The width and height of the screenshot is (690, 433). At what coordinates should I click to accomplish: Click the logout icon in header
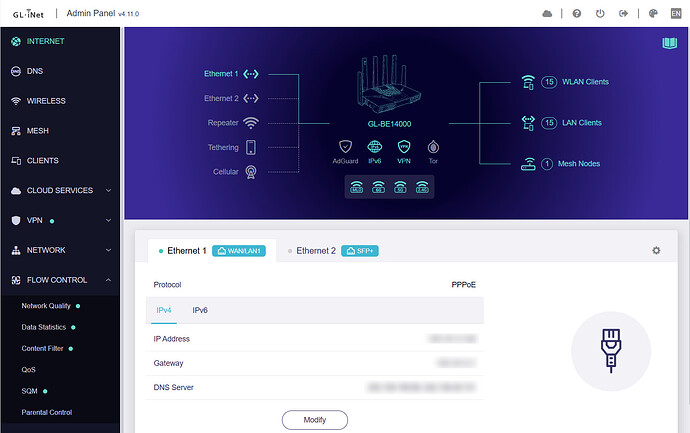[x=623, y=14]
